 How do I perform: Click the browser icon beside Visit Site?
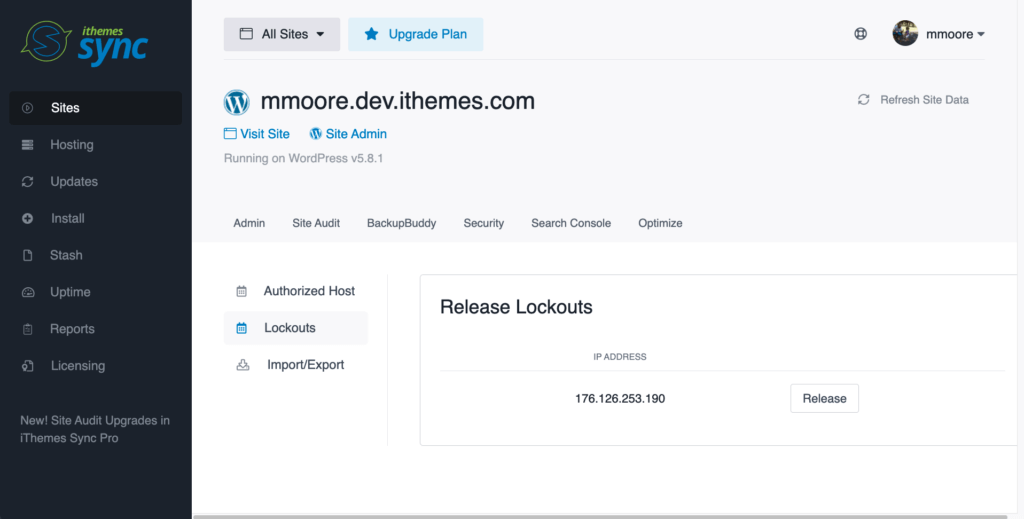[230, 134]
